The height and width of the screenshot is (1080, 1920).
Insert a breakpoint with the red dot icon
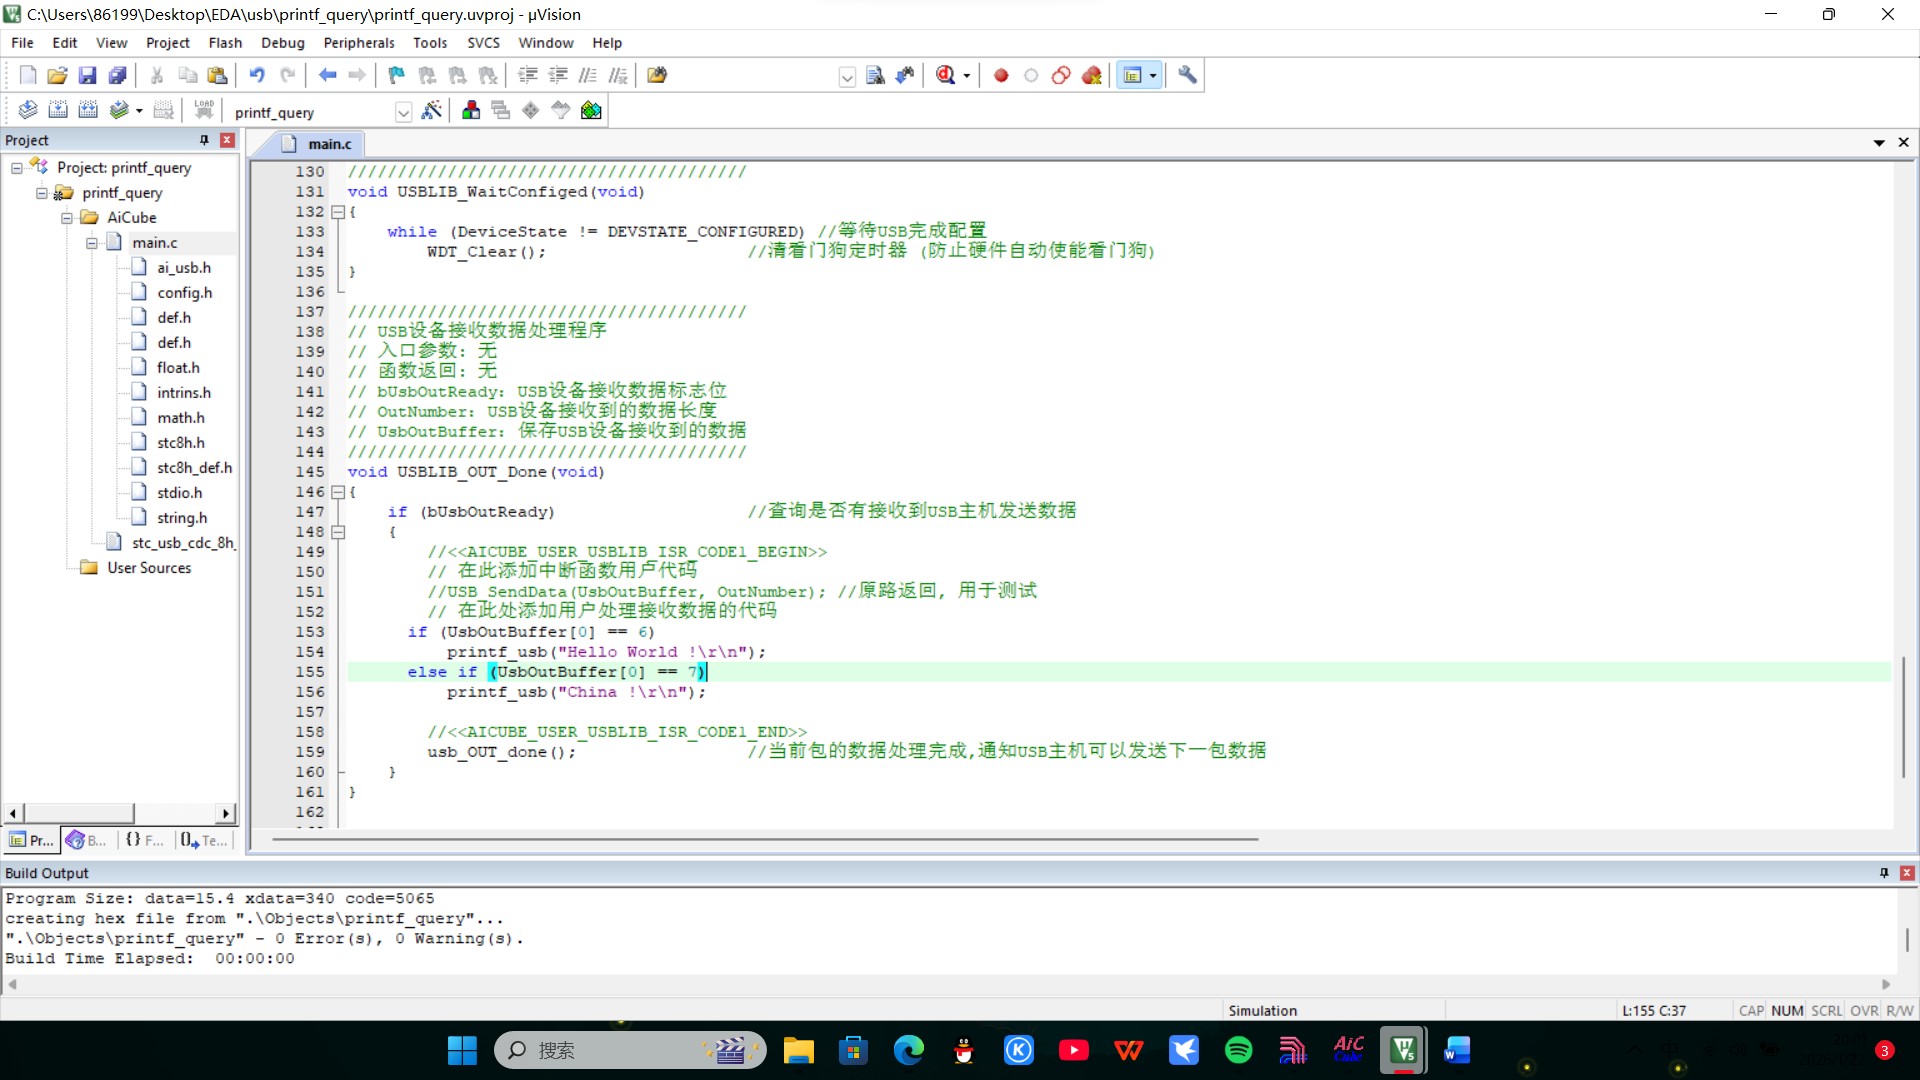1001,75
